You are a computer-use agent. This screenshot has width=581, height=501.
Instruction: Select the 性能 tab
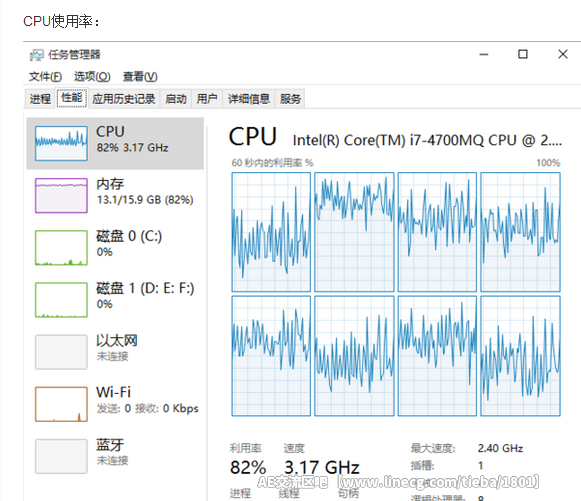[x=72, y=98]
